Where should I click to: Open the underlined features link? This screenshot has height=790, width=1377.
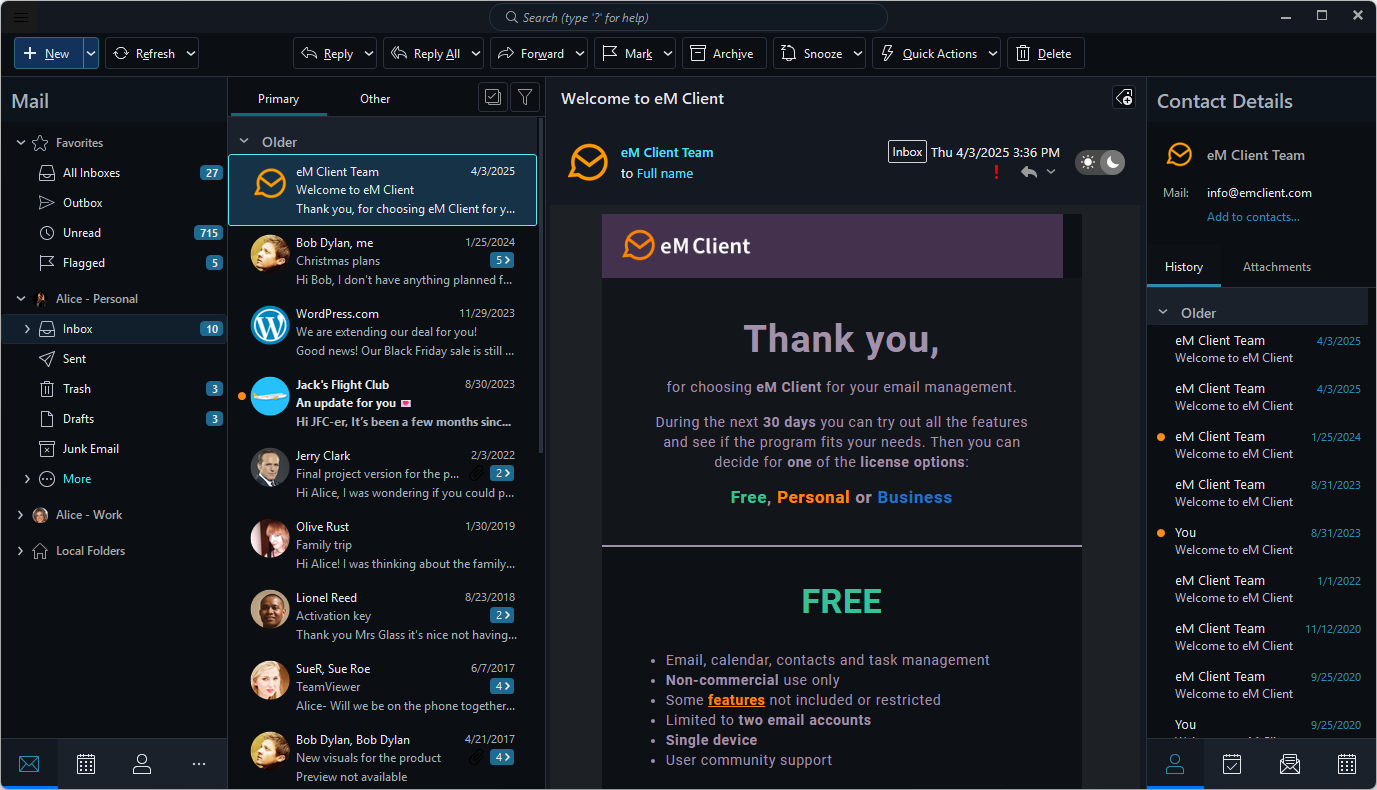click(x=736, y=700)
